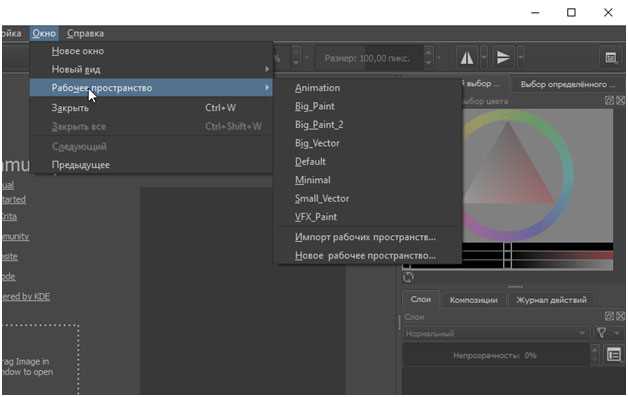
Task: Choose Закрыть in the Окно menu
Action: click(x=151, y=108)
